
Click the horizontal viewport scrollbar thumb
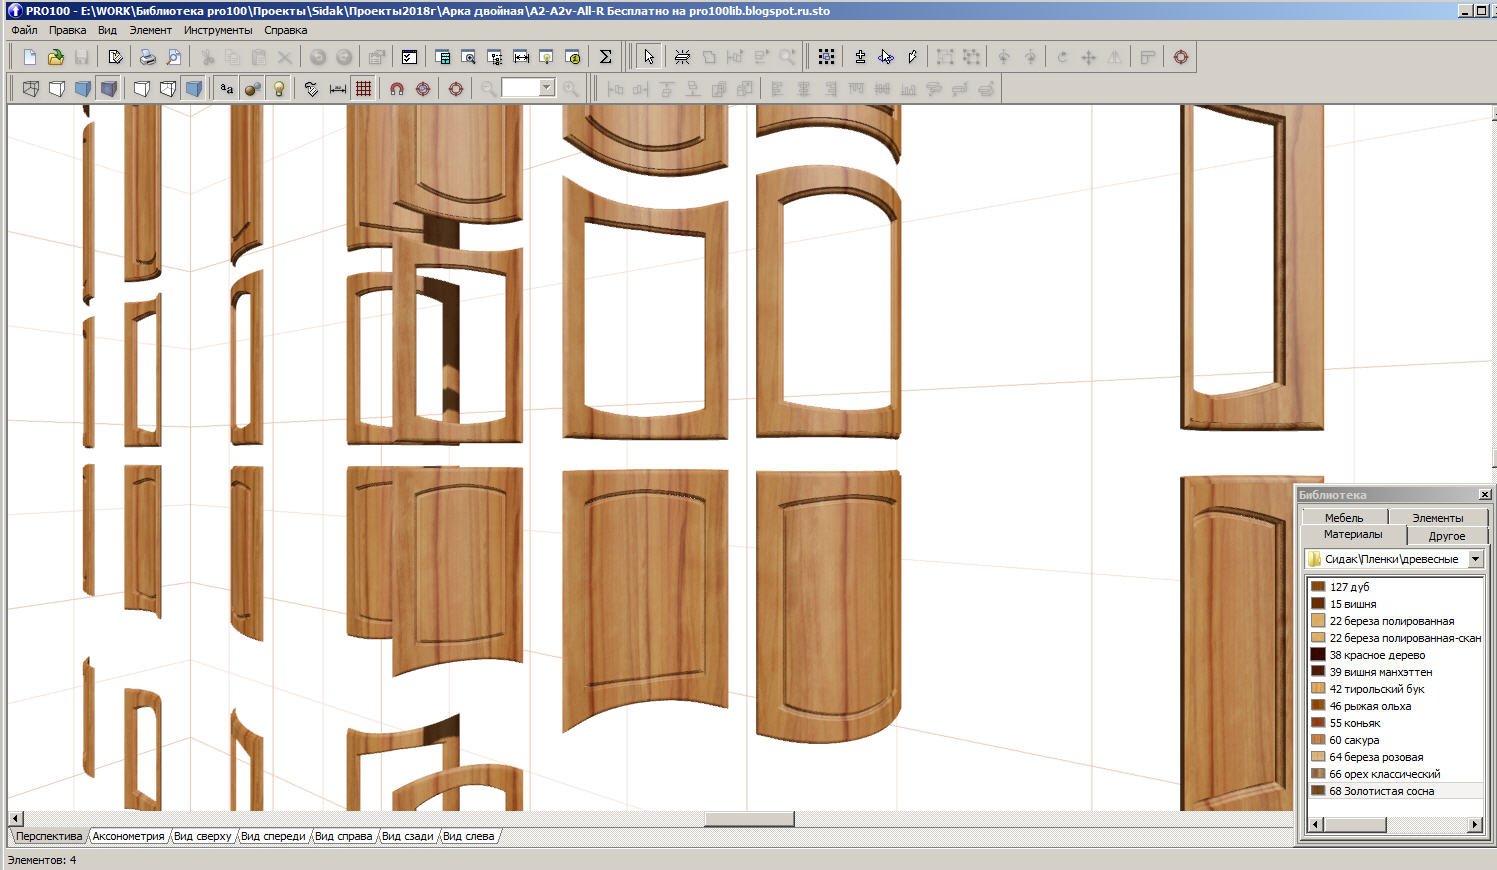point(749,819)
